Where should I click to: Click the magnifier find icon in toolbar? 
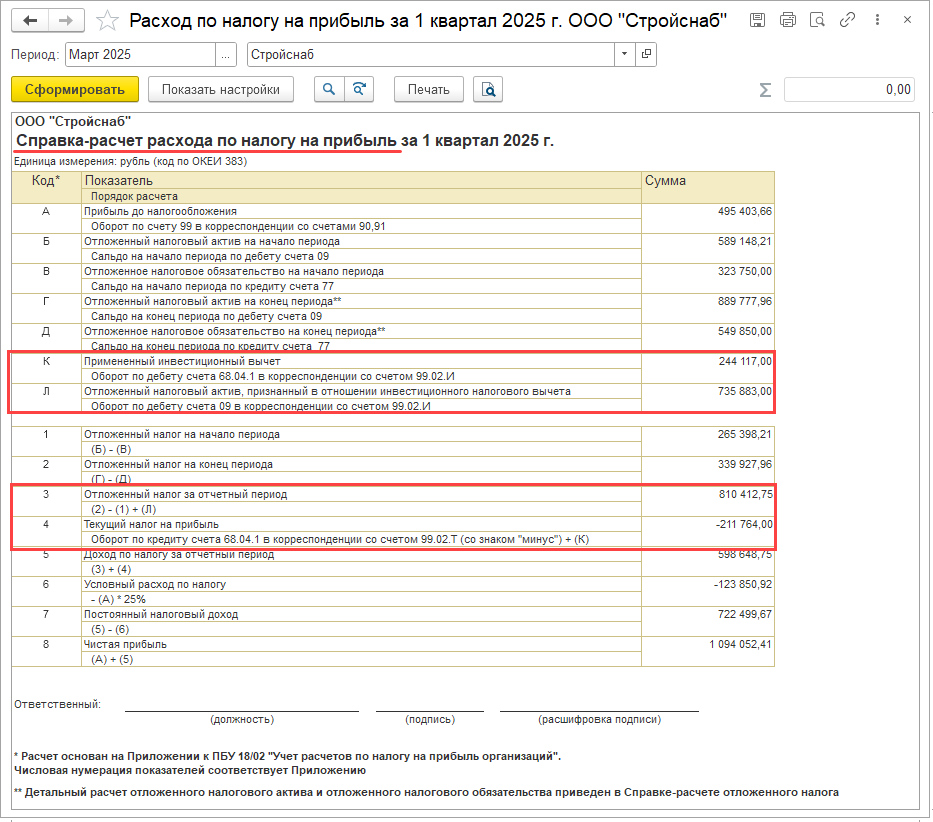(x=328, y=89)
